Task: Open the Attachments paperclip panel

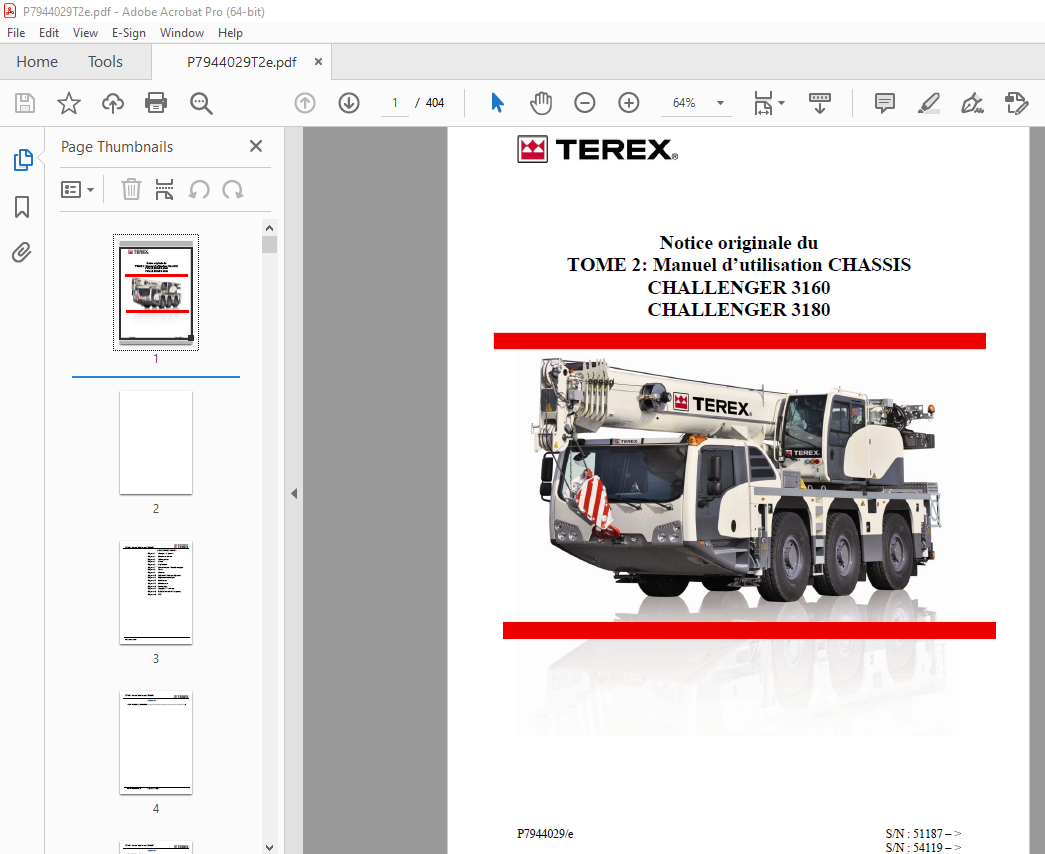Action: [x=22, y=253]
